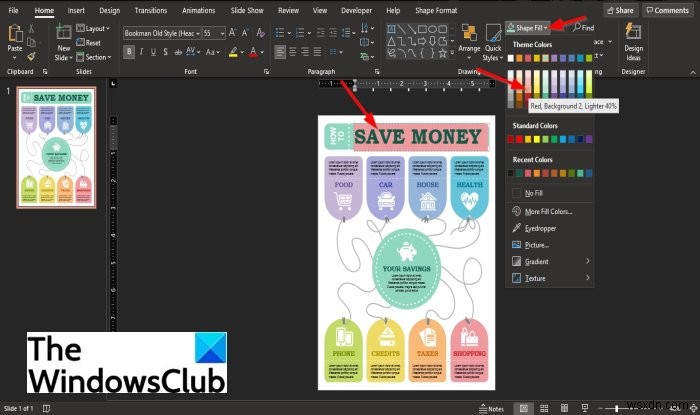Click the SAVE MONEY title text box
This screenshot has height=415, width=700.
click(x=421, y=137)
